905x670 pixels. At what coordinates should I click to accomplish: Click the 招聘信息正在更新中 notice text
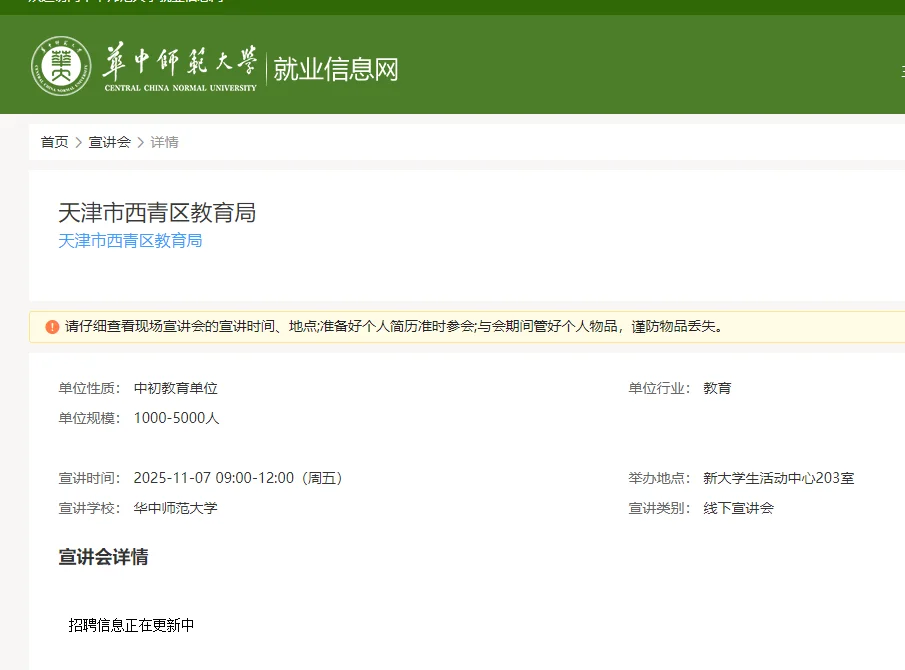point(131,625)
